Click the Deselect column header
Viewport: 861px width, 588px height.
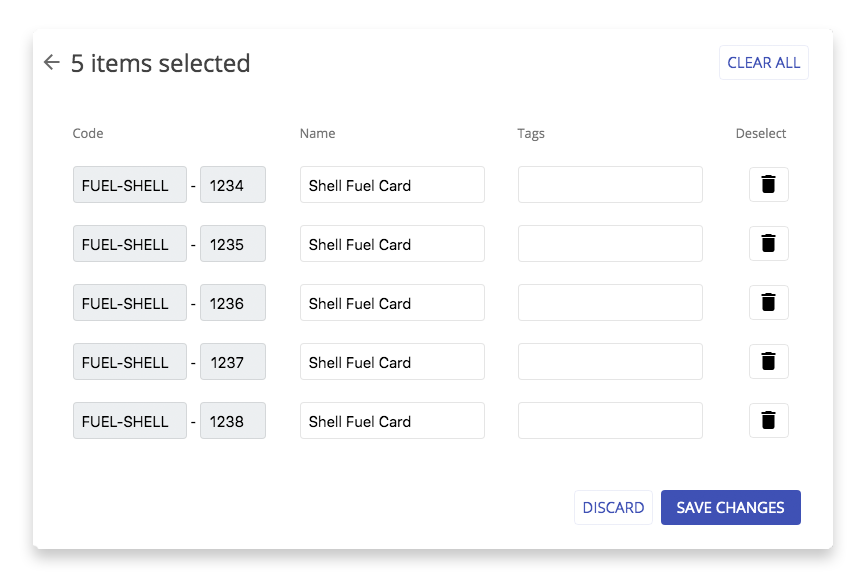[x=761, y=133]
